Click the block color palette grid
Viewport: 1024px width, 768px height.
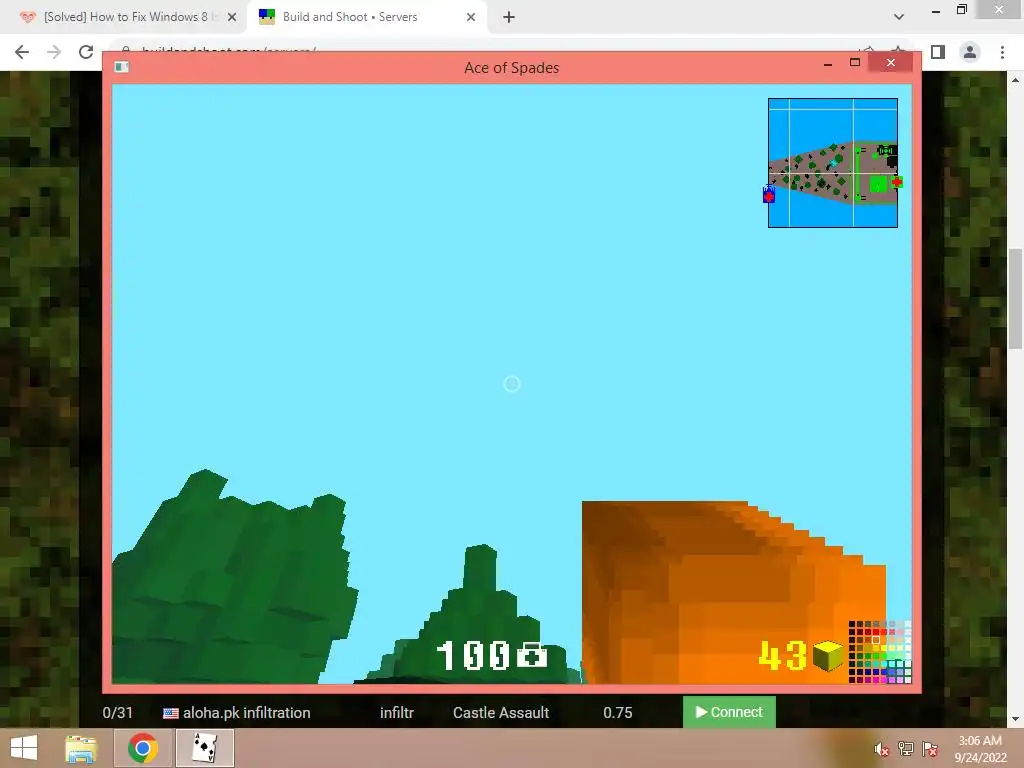pos(880,652)
